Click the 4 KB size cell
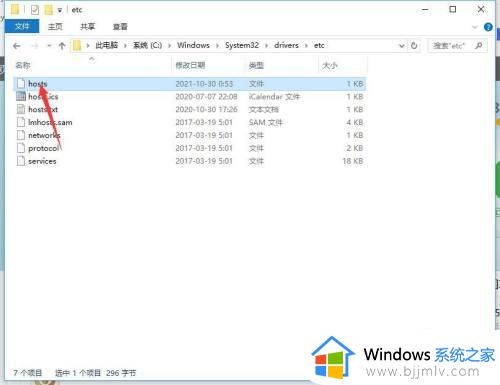The height and width of the screenshot is (385, 500). point(355,122)
